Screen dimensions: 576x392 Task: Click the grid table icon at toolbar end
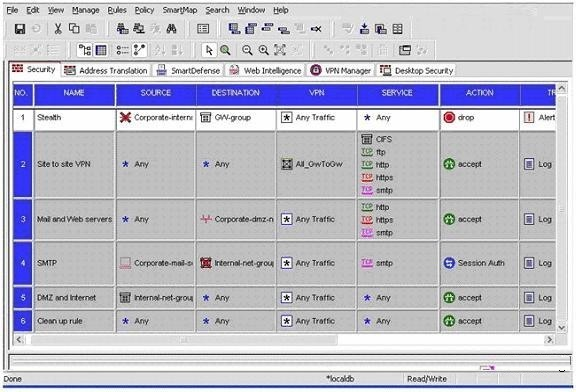click(x=397, y=29)
